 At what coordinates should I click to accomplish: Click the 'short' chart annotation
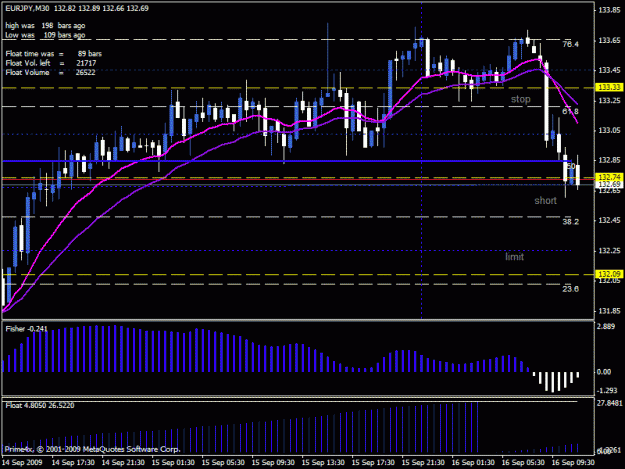coord(545,200)
